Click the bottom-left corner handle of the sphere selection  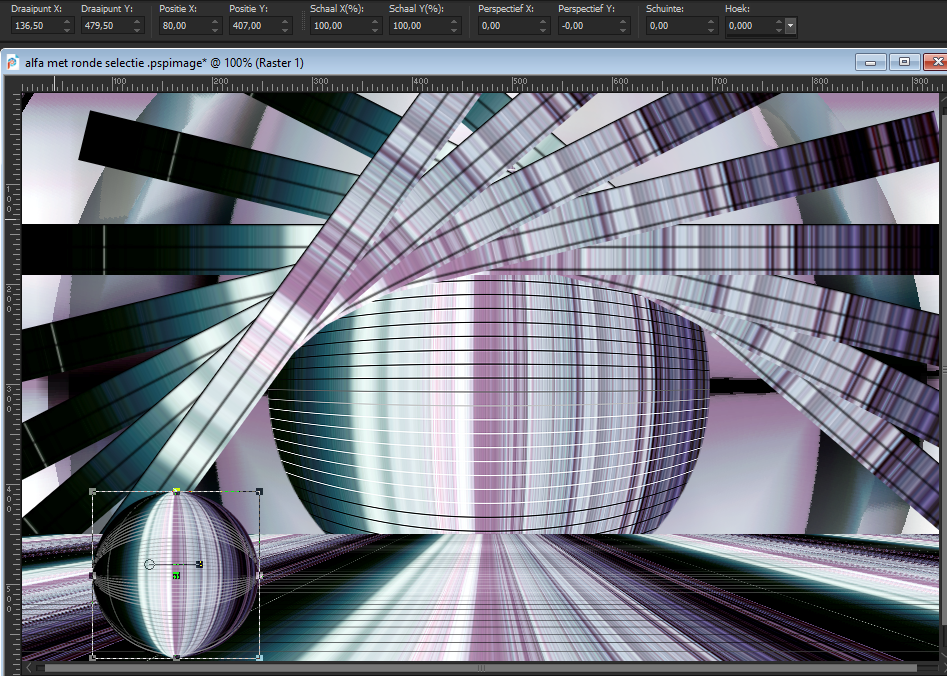92,657
